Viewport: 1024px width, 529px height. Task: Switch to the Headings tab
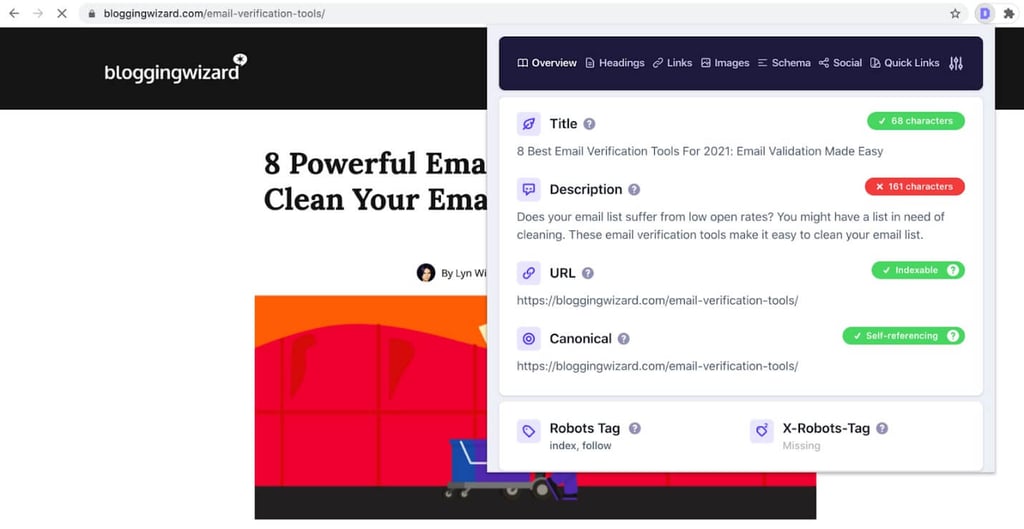(x=614, y=63)
